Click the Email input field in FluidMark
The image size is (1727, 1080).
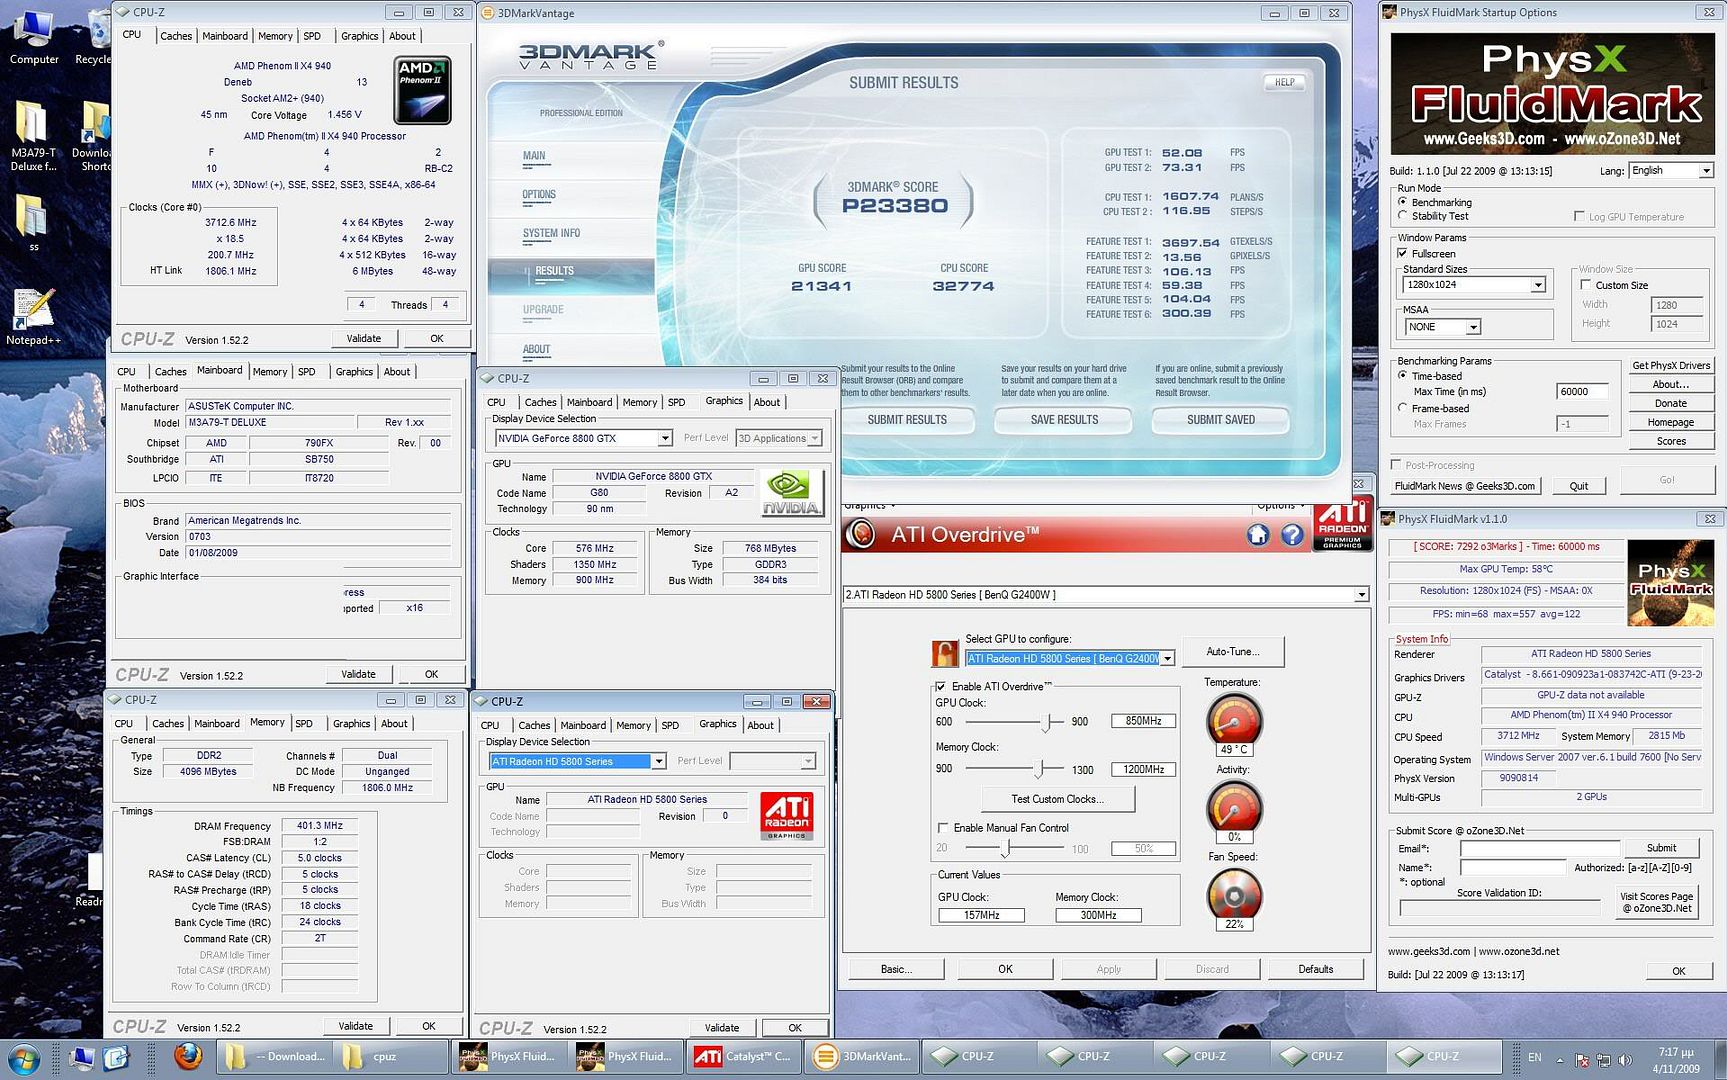1540,847
